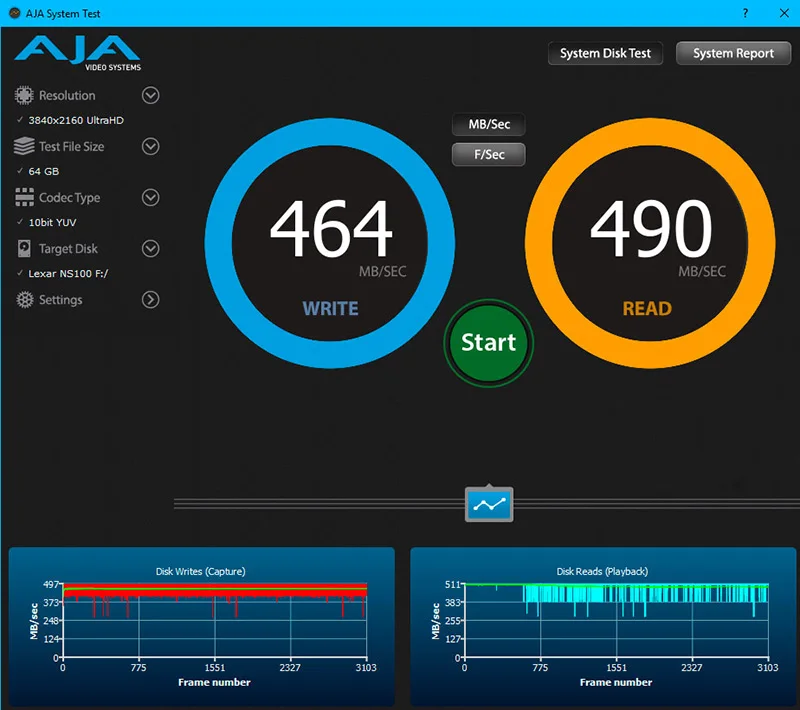The image size is (800, 710).
Task: Toggle the graph view chart icon
Action: pyautogui.click(x=489, y=504)
